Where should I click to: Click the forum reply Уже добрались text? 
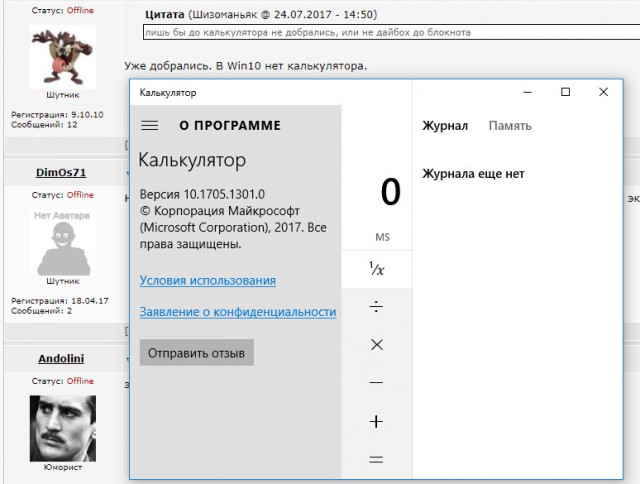[246, 66]
